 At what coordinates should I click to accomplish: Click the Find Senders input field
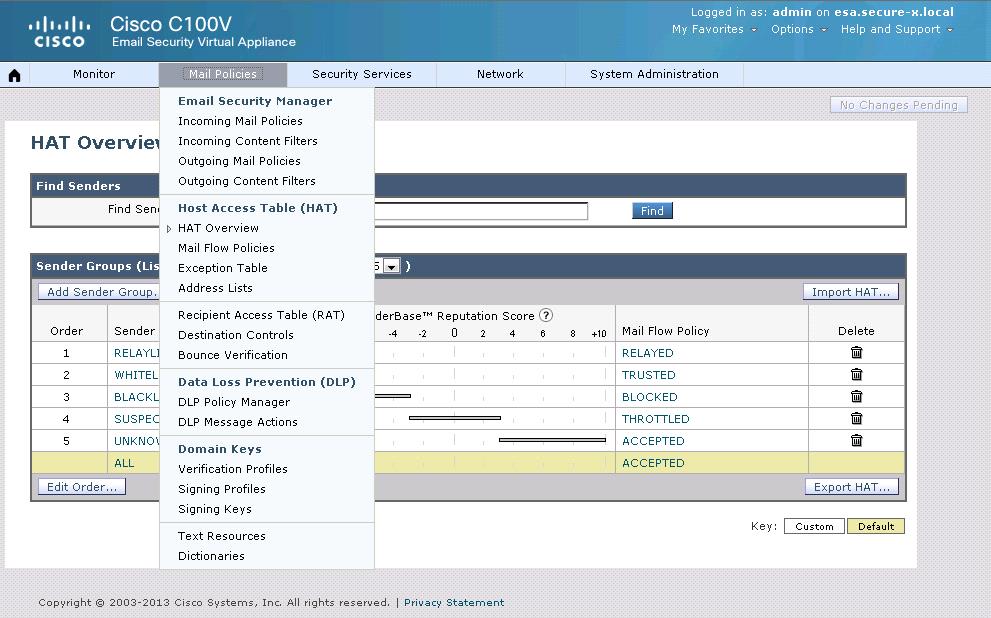tap(481, 211)
